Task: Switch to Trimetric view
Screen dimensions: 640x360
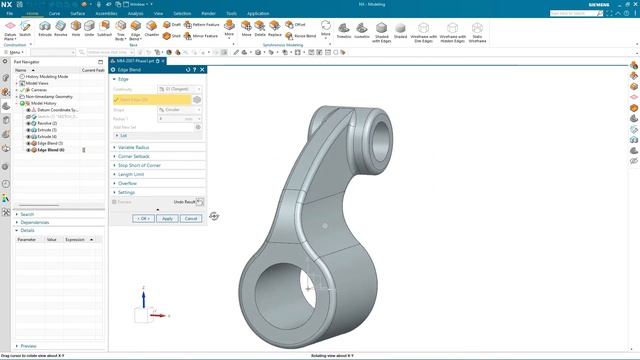Action: (344, 31)
